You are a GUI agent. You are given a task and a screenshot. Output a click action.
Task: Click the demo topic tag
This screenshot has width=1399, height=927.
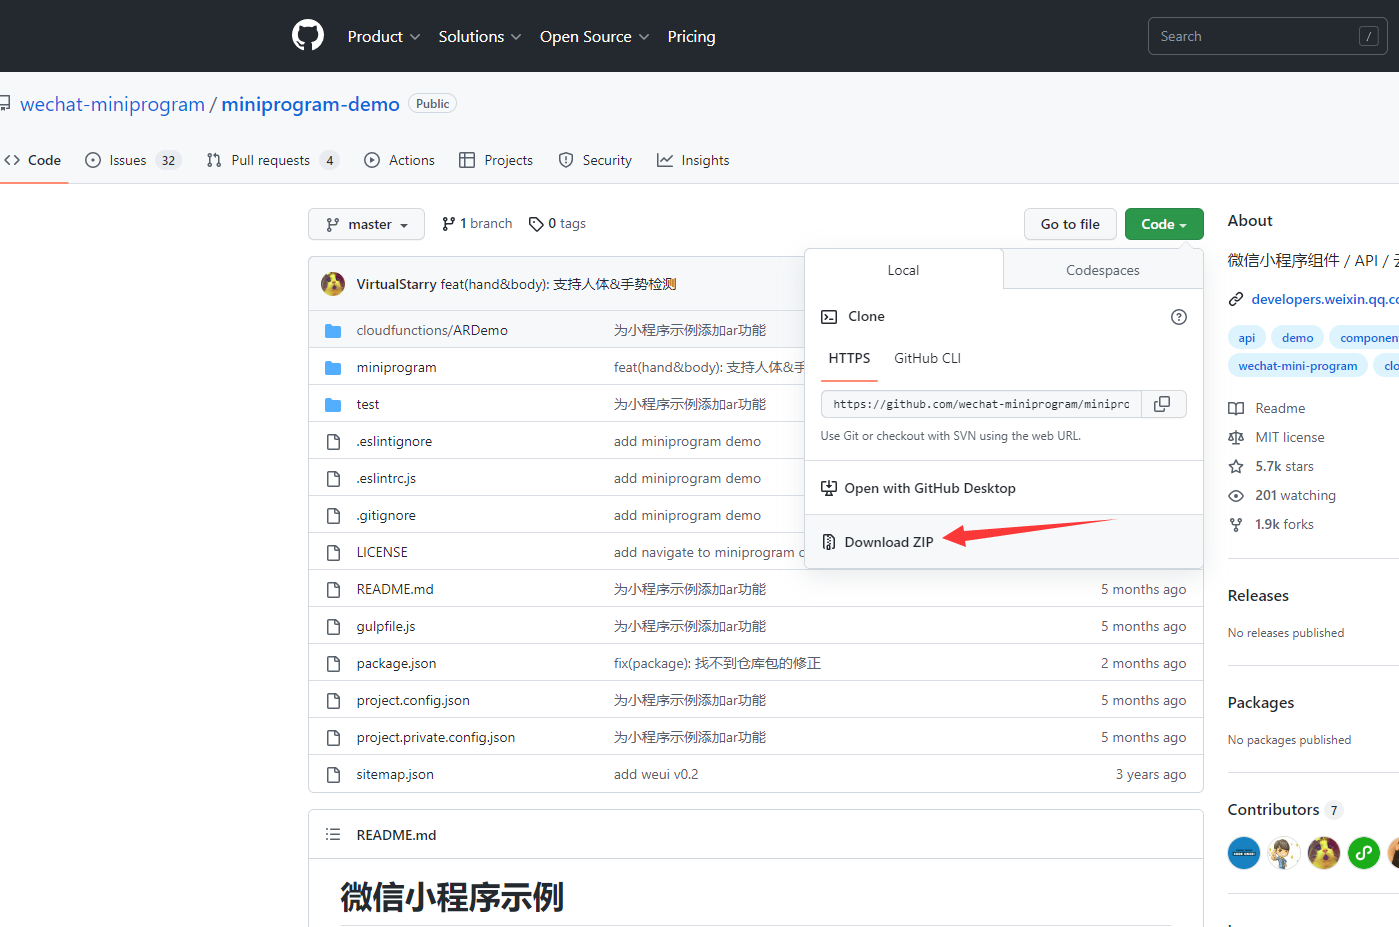tap(1298, 338)
